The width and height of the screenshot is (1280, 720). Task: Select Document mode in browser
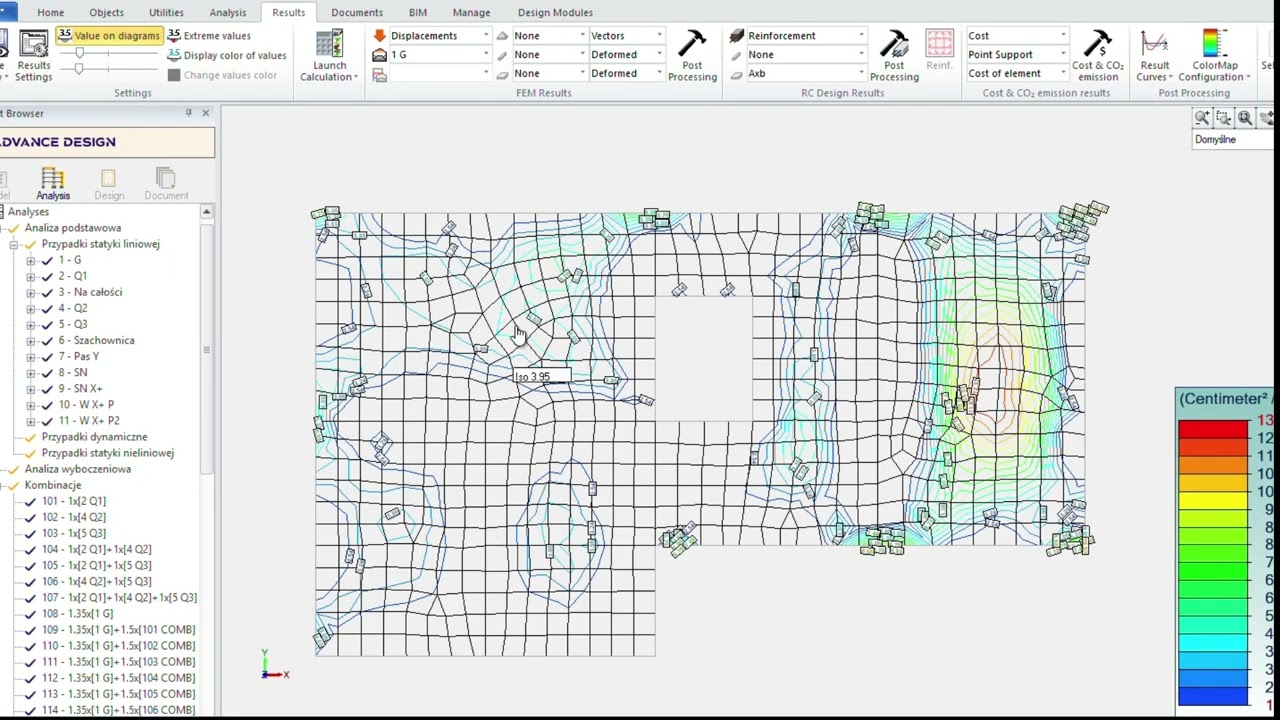(166, 184)
